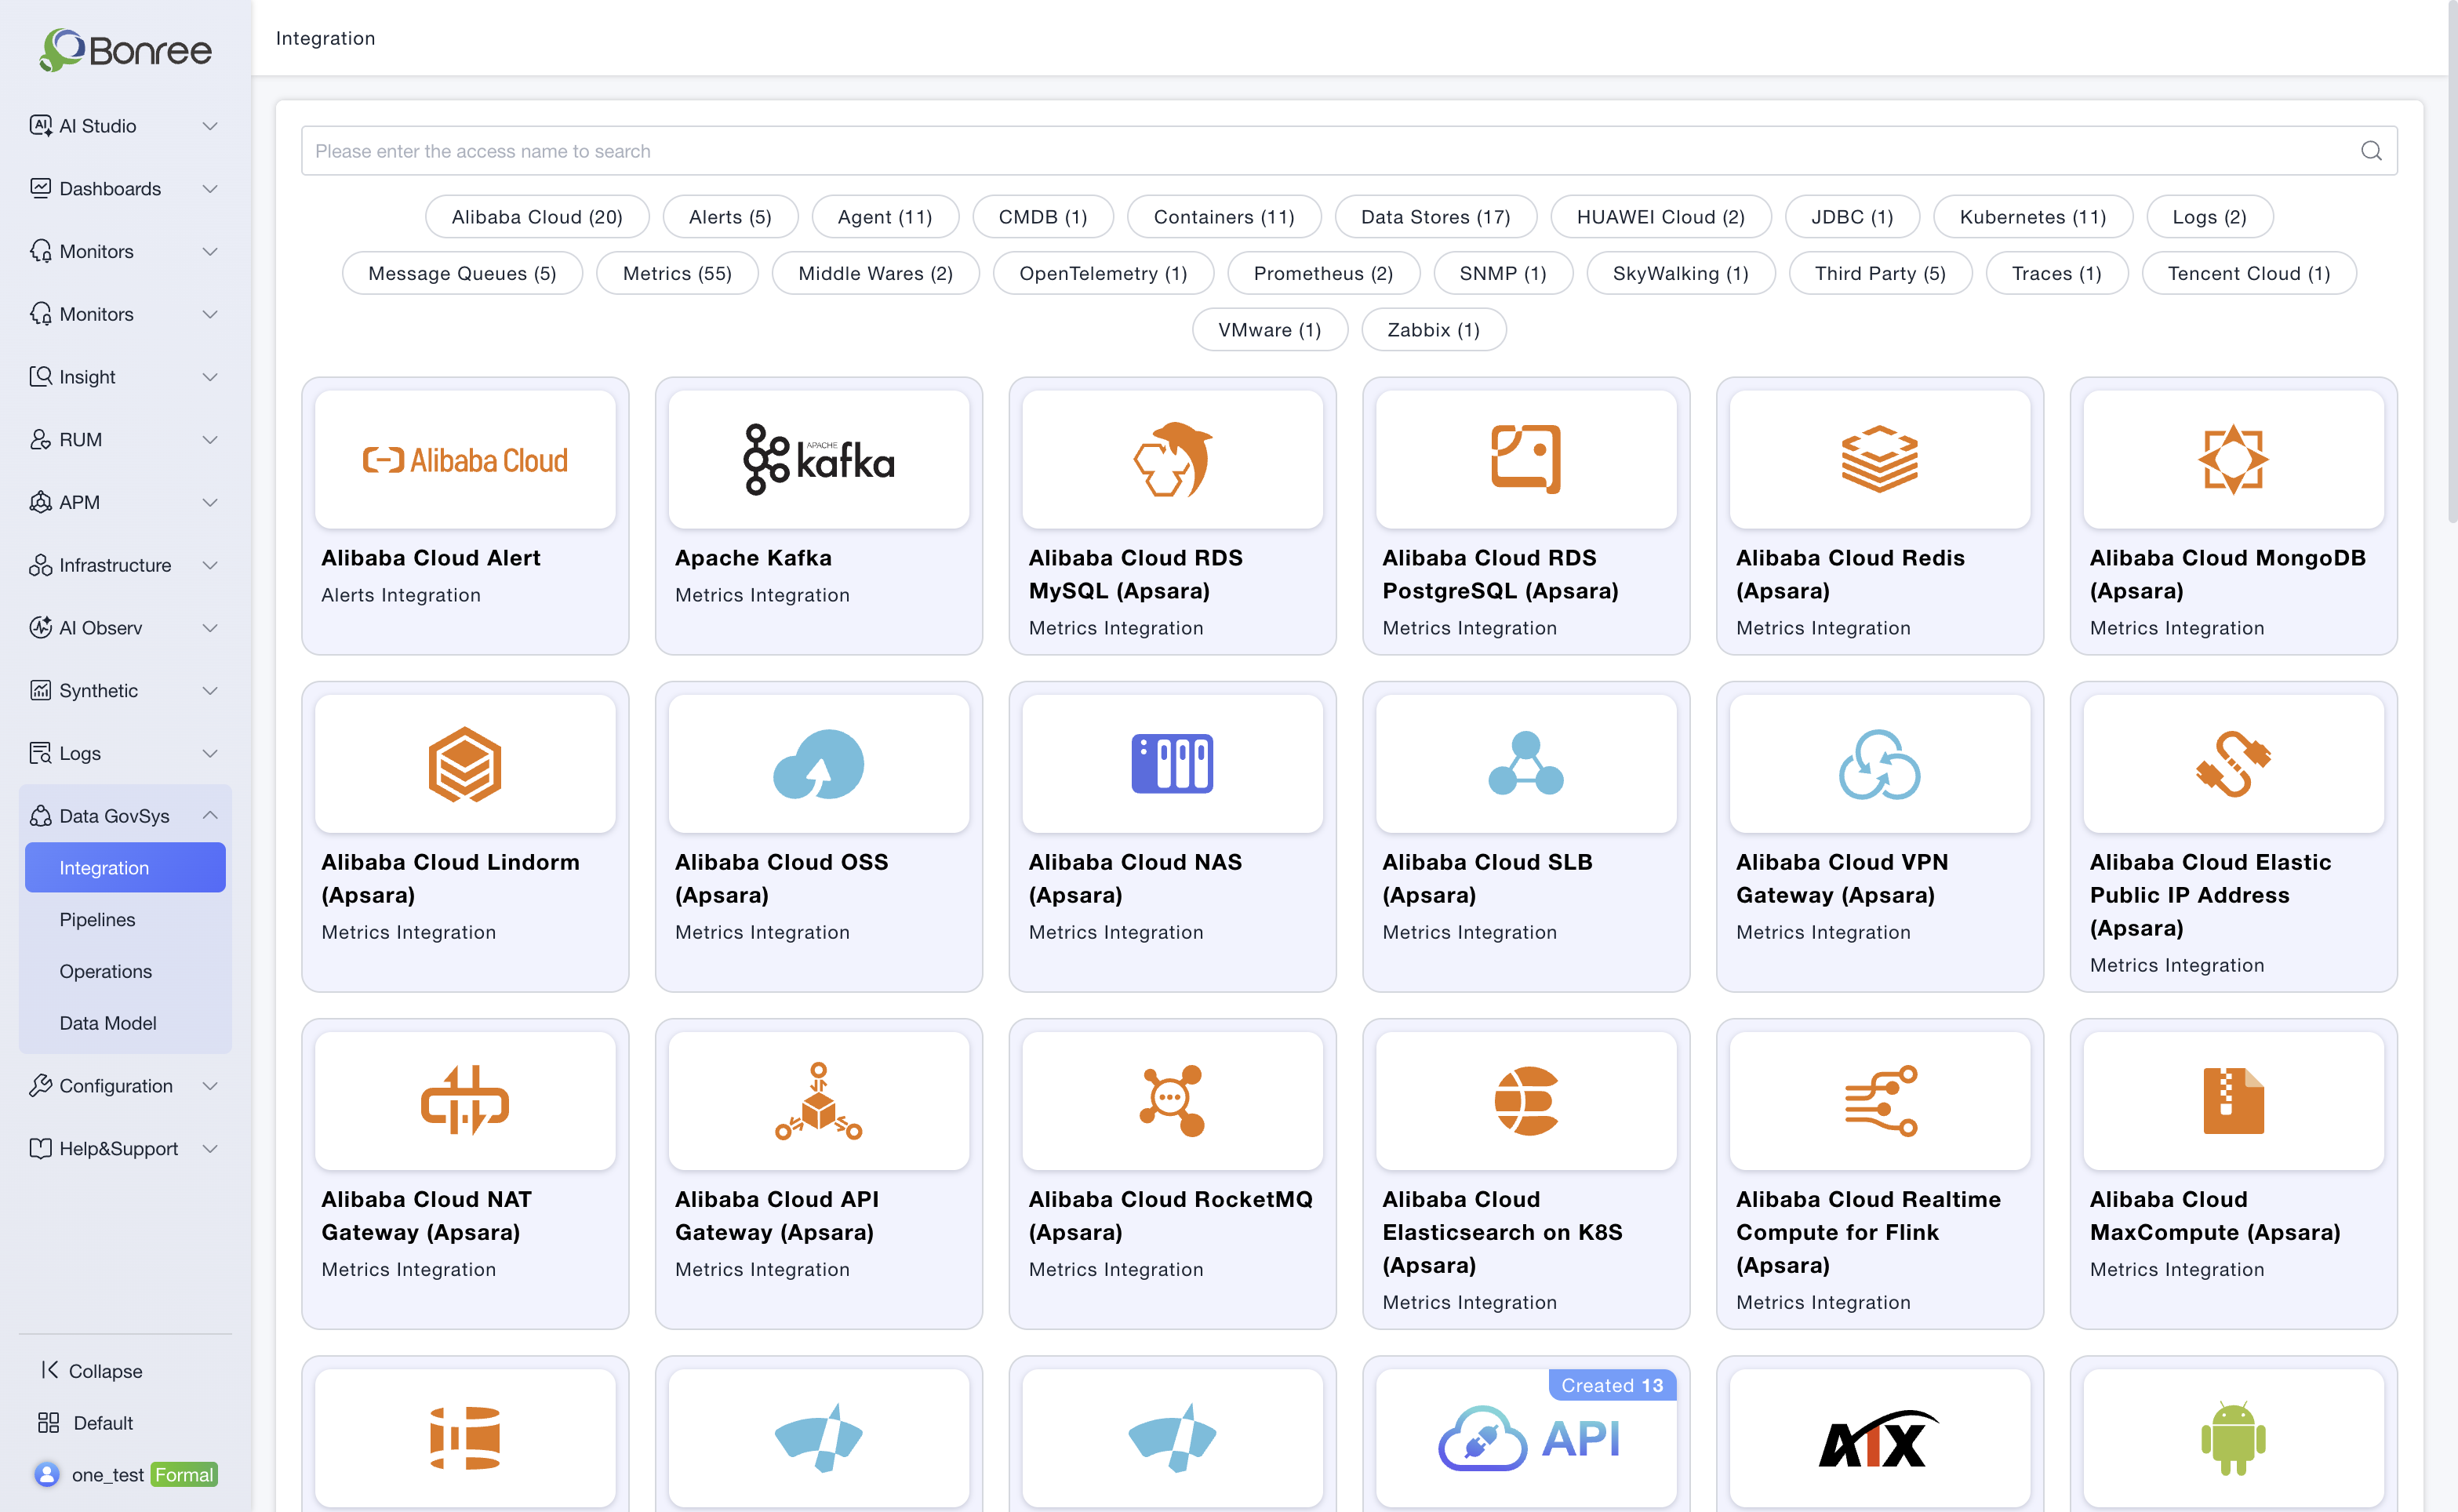Expand the Dashboards menu chevron
Image resolution: width=2458 pixels, height=1512 pixels.
(x=210, y=188)
